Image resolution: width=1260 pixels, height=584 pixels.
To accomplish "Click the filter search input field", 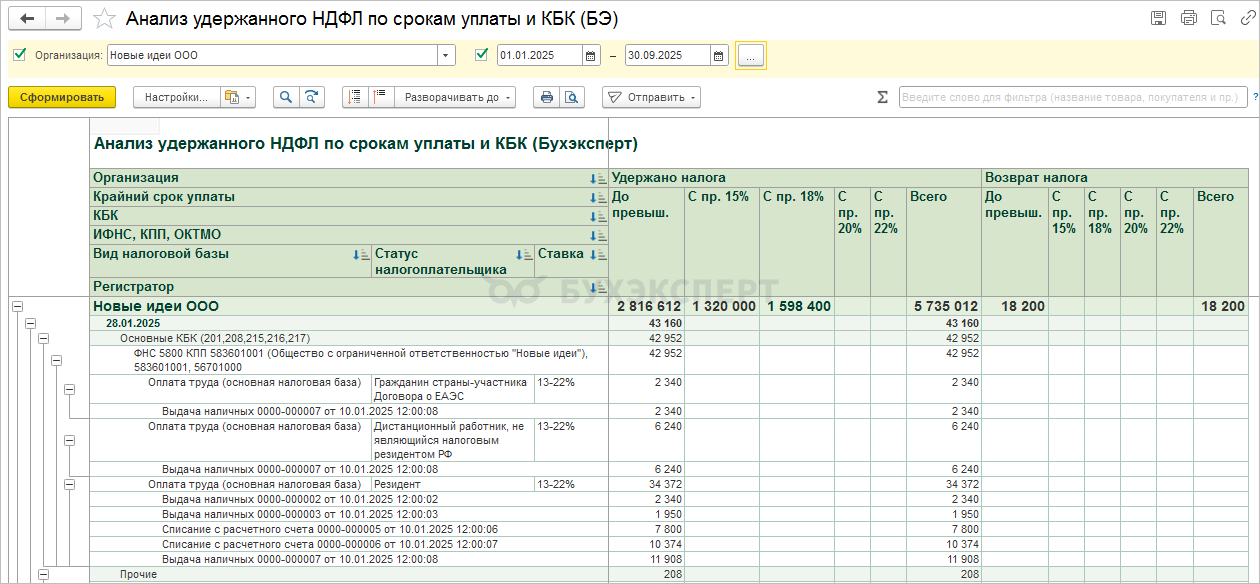I will [x=1072, y=97].
